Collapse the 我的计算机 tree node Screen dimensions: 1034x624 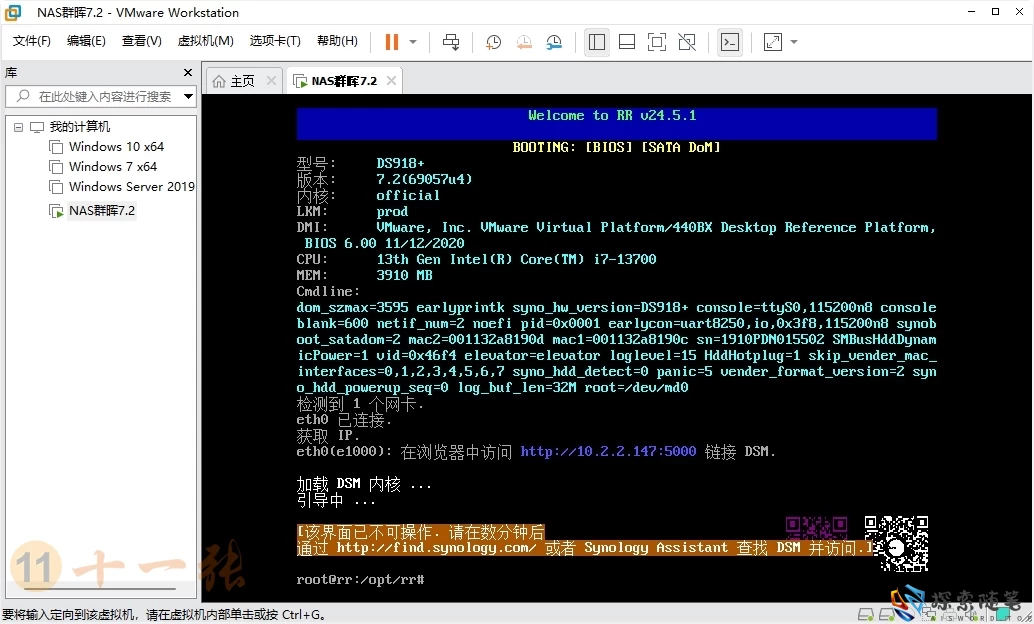pyautogui.click(x=16, y=126)
